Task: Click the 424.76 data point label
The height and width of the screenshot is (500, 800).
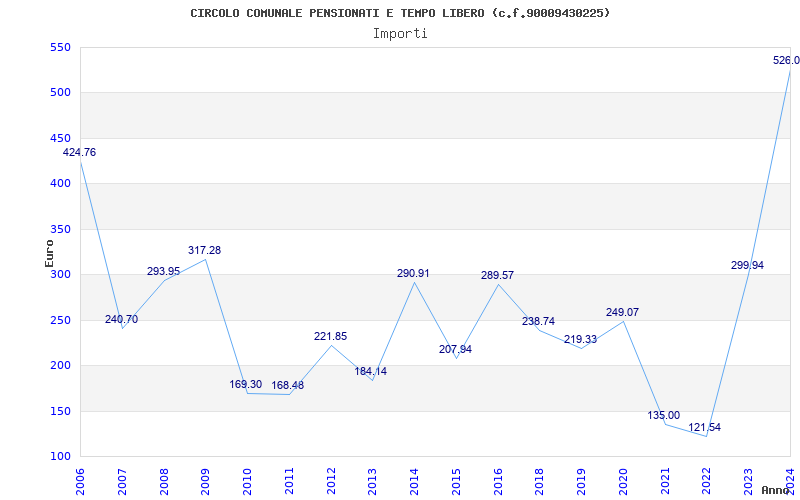Action: pyautogui.click(x=79, y=153)
